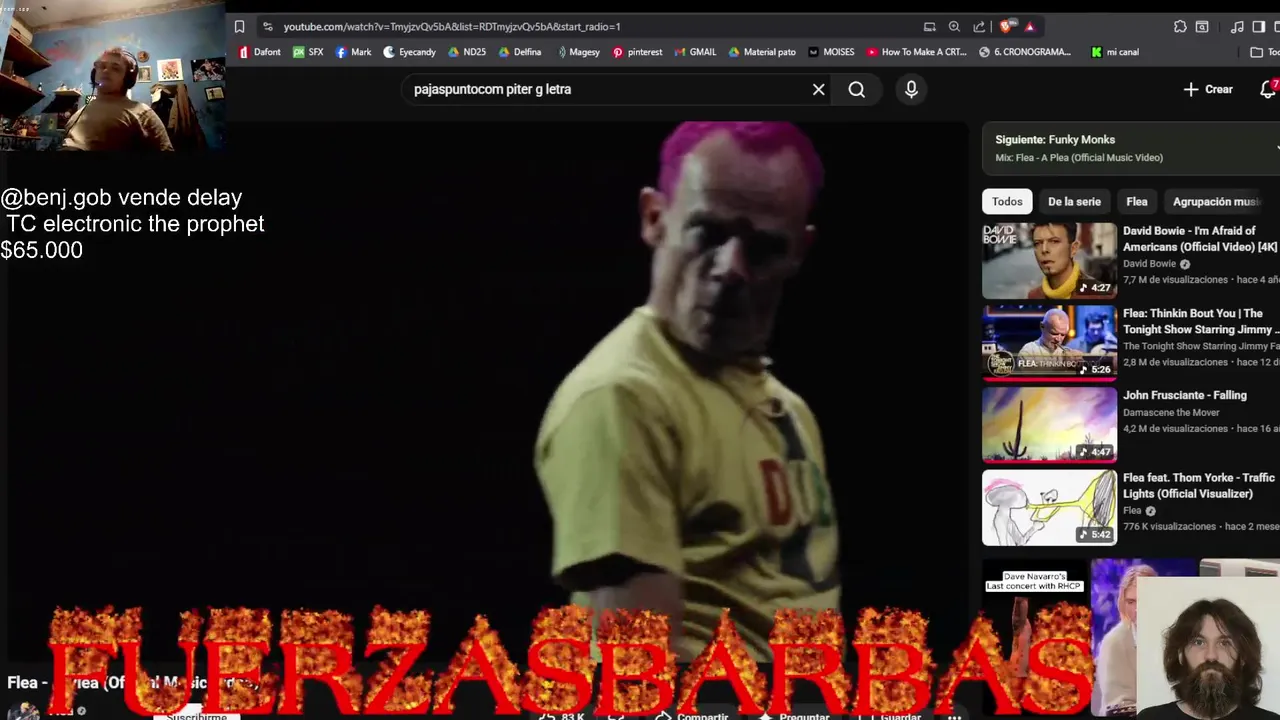
Task: Click the David Bowie channel name
Action: coord(1149,264)
